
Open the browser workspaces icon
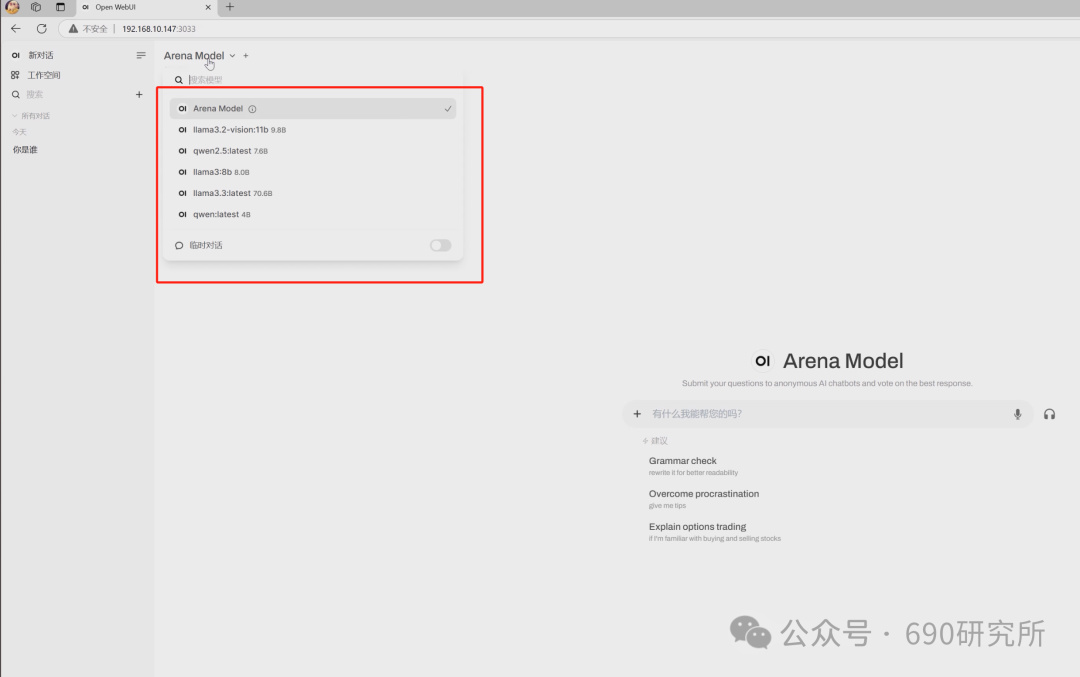[36, 7]
